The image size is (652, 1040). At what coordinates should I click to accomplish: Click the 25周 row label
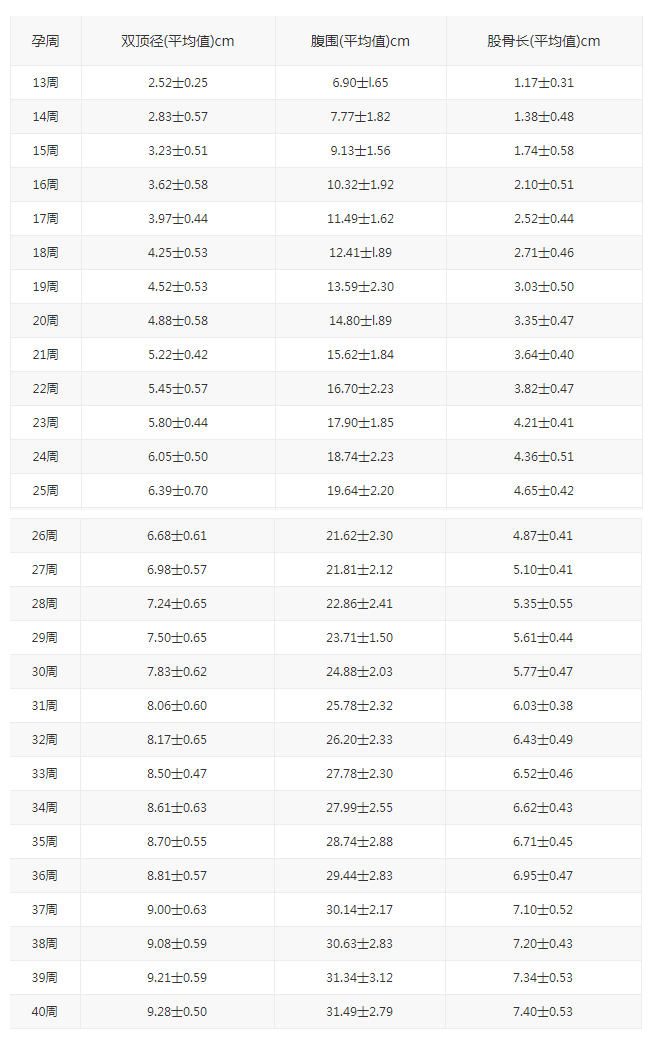[x=46, y=491]
